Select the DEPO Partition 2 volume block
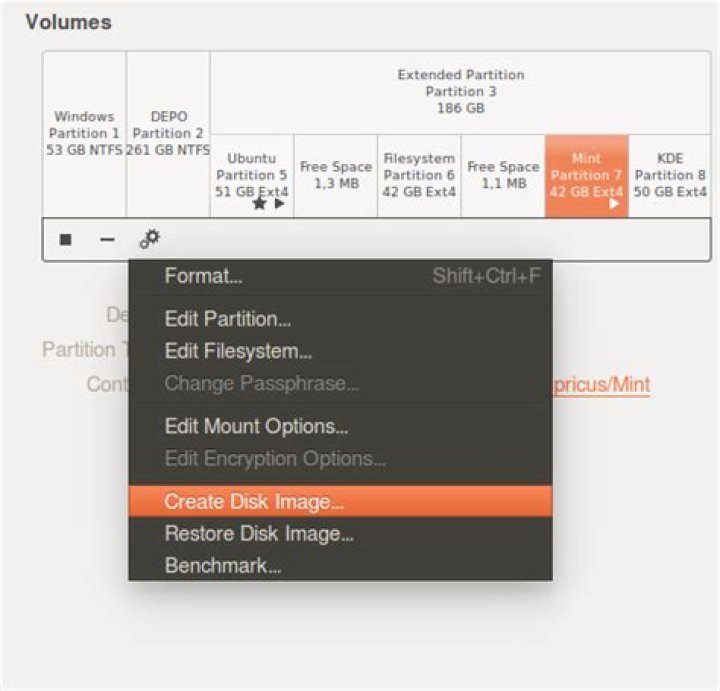Image resolution: width=720 pixels, height=691 pixels. 169,134
